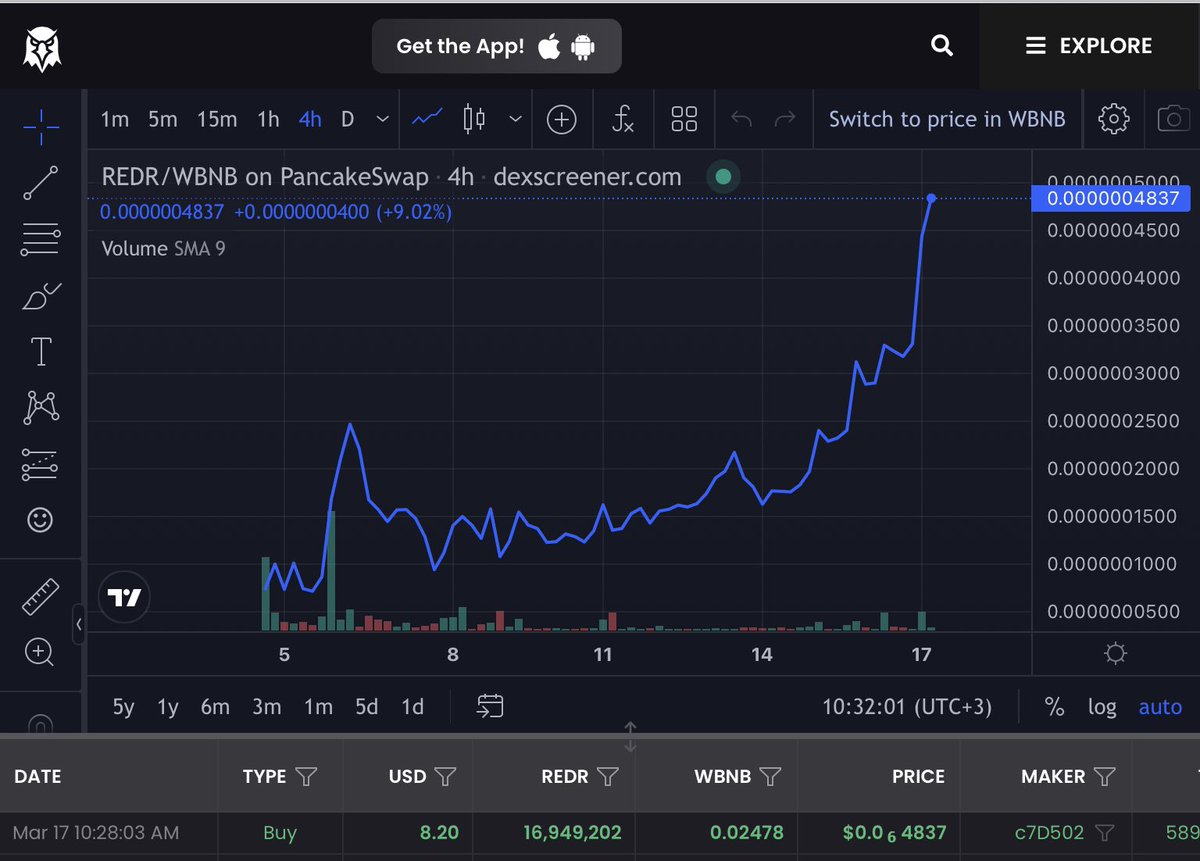Screen dimensions: 1200x861
Task: Select the 1h interval
Action: pyautogui.click(x=268, y=120)
